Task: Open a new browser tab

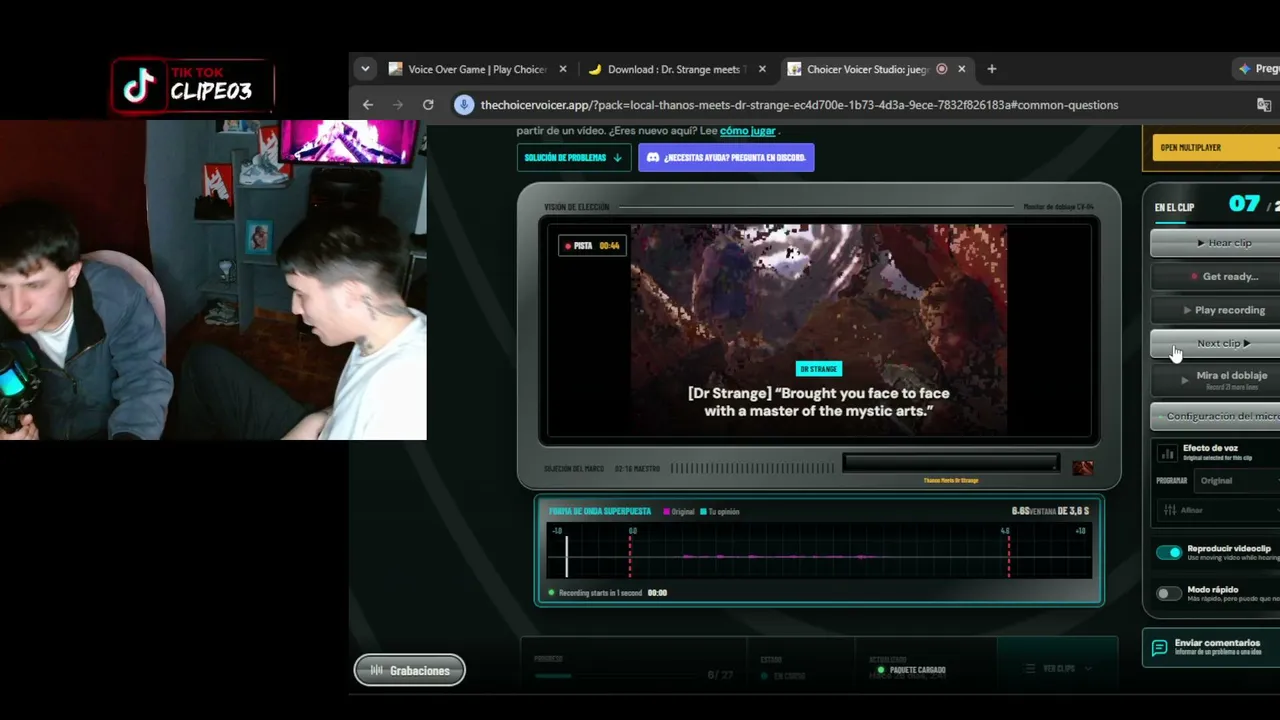Action: [x=992, y=69]
